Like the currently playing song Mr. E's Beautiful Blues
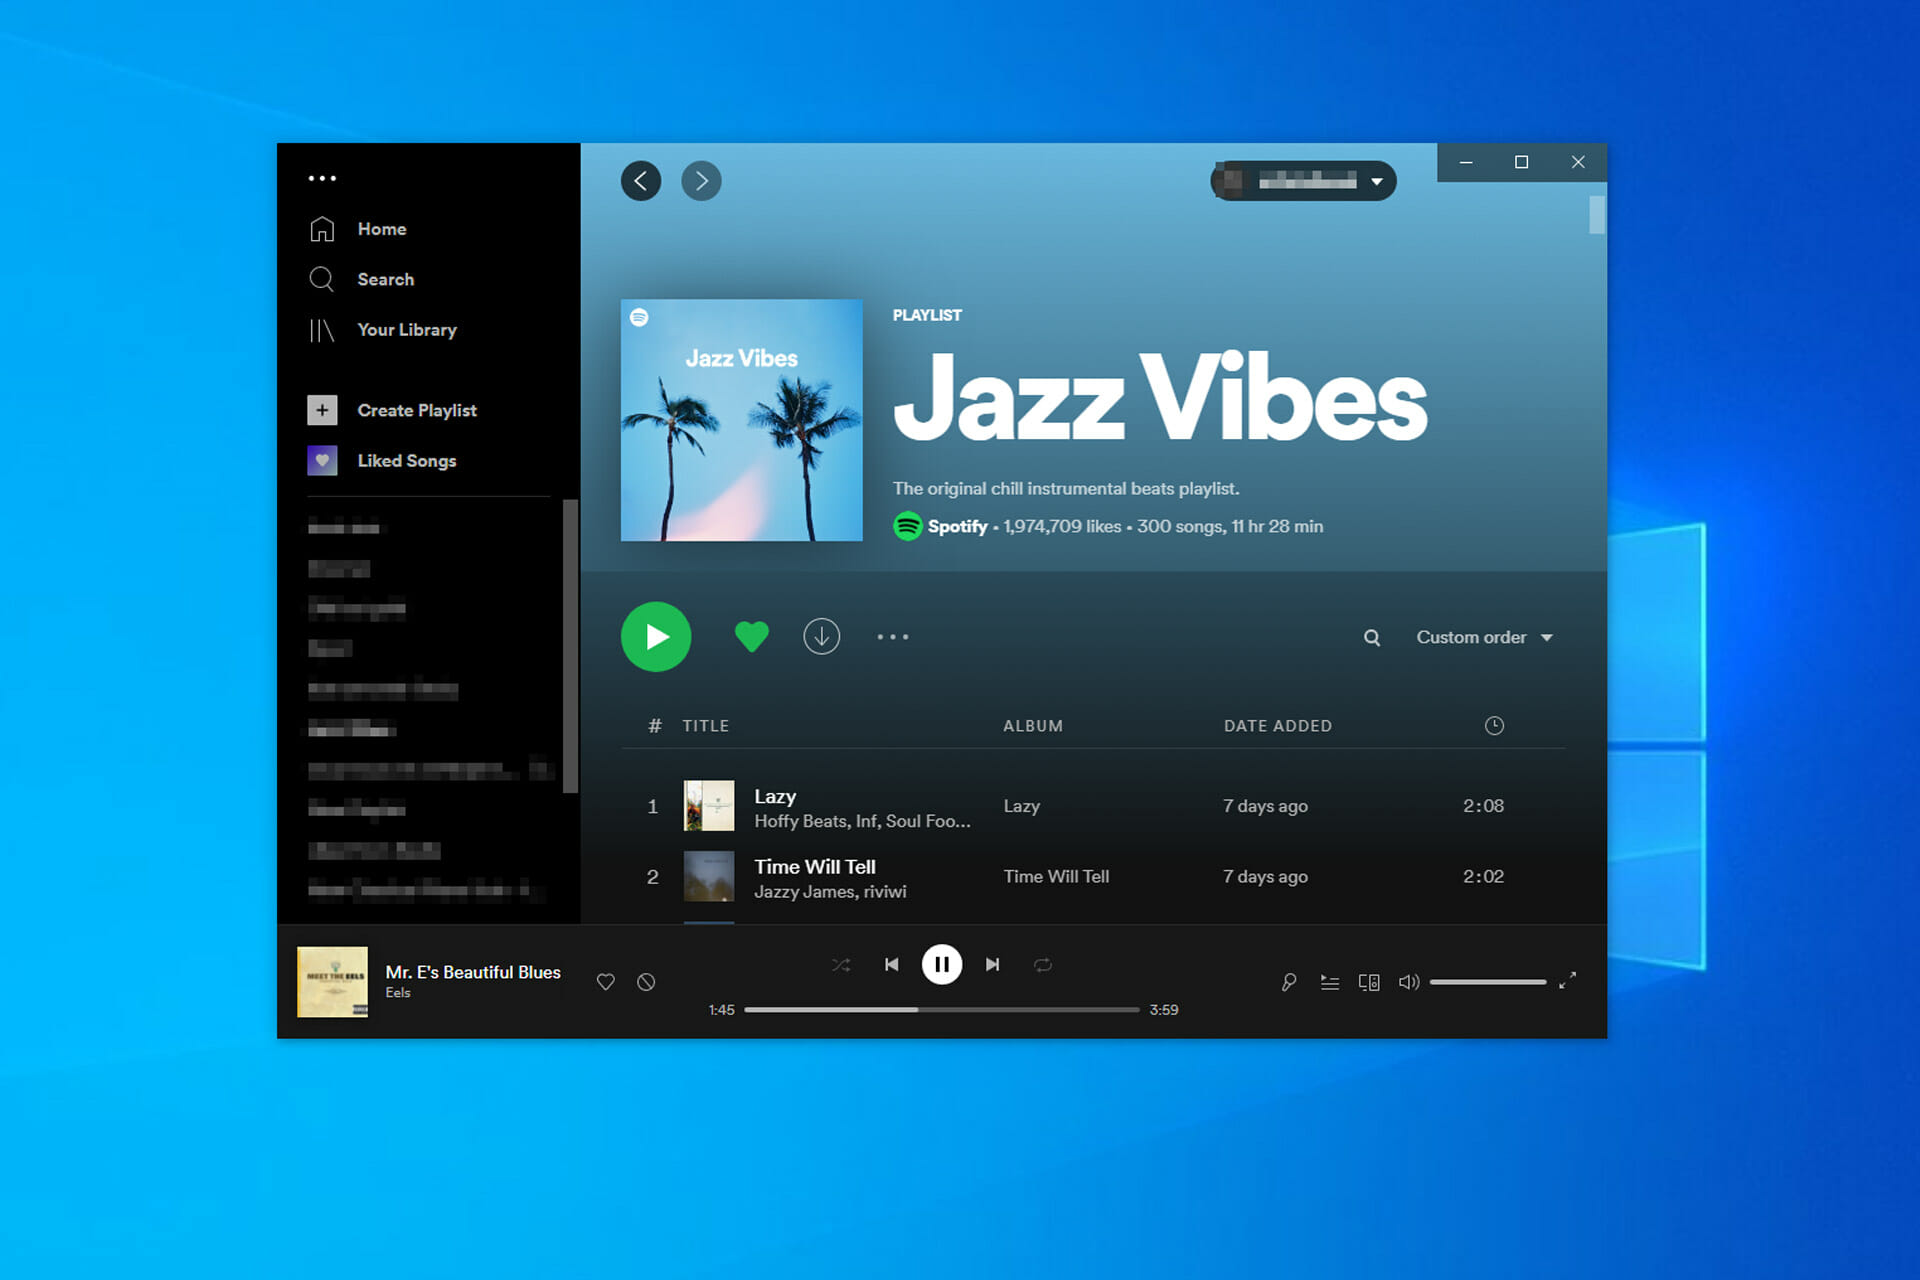 click(x=605, y=981)
